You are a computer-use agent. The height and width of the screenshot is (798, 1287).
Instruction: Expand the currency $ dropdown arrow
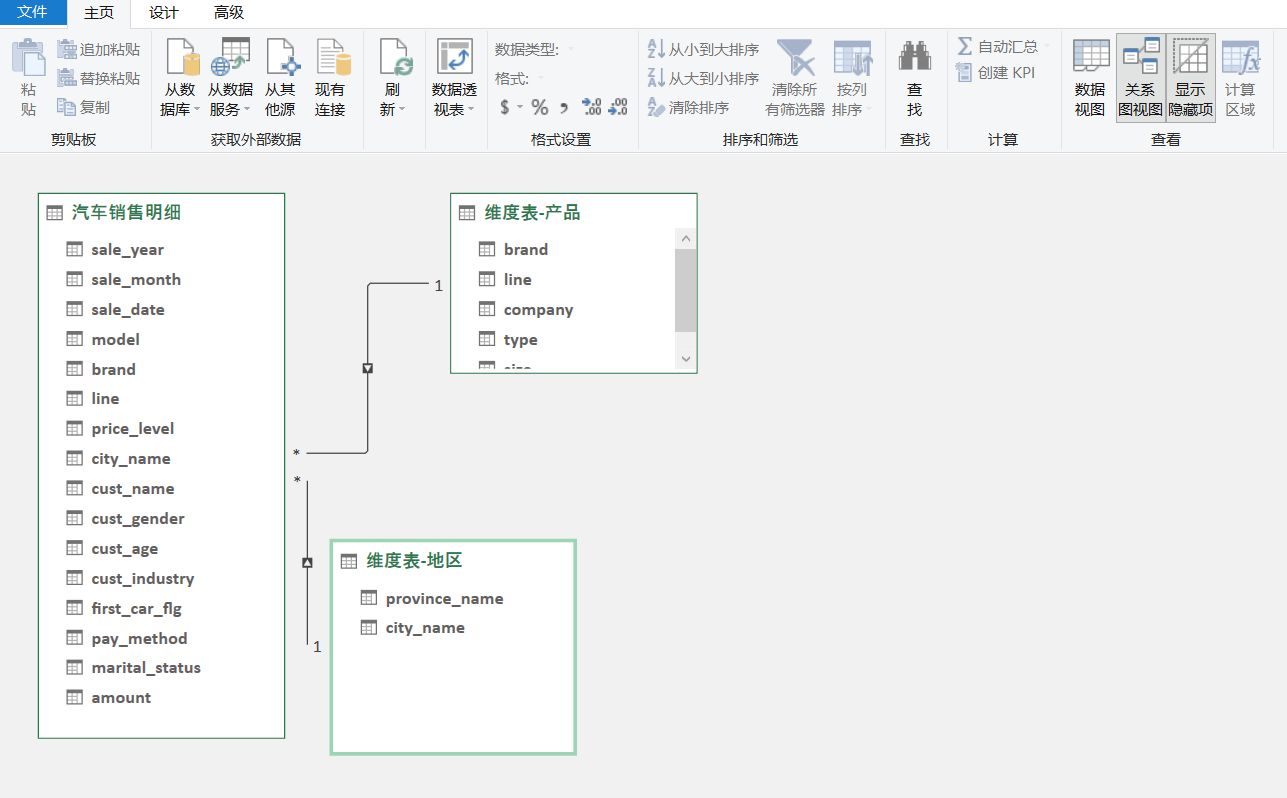click(519, 107)
